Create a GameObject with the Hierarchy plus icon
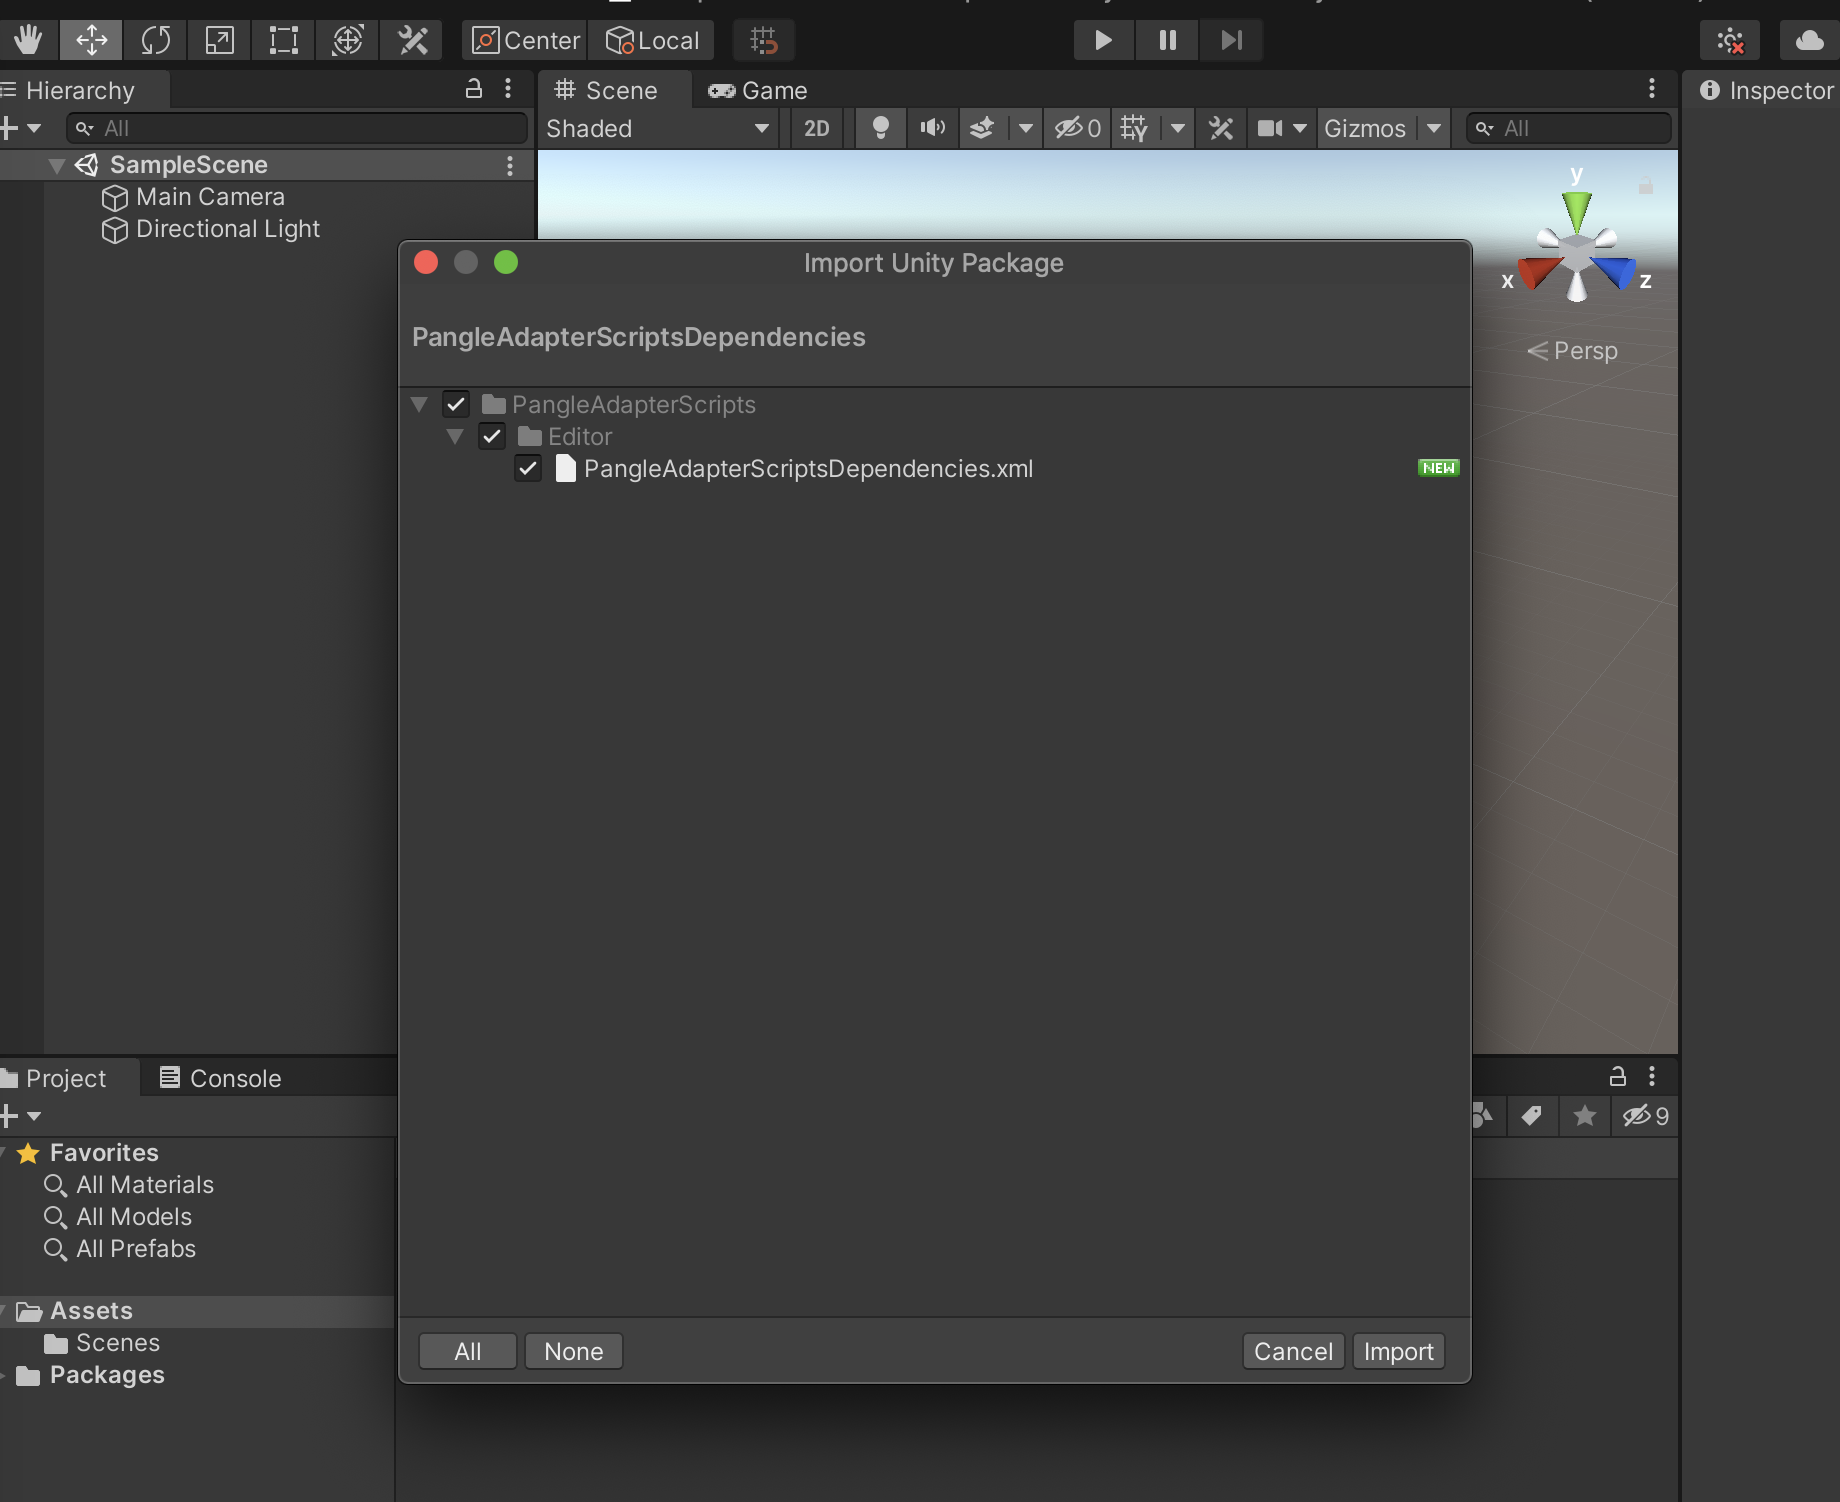 click(10, 128)
